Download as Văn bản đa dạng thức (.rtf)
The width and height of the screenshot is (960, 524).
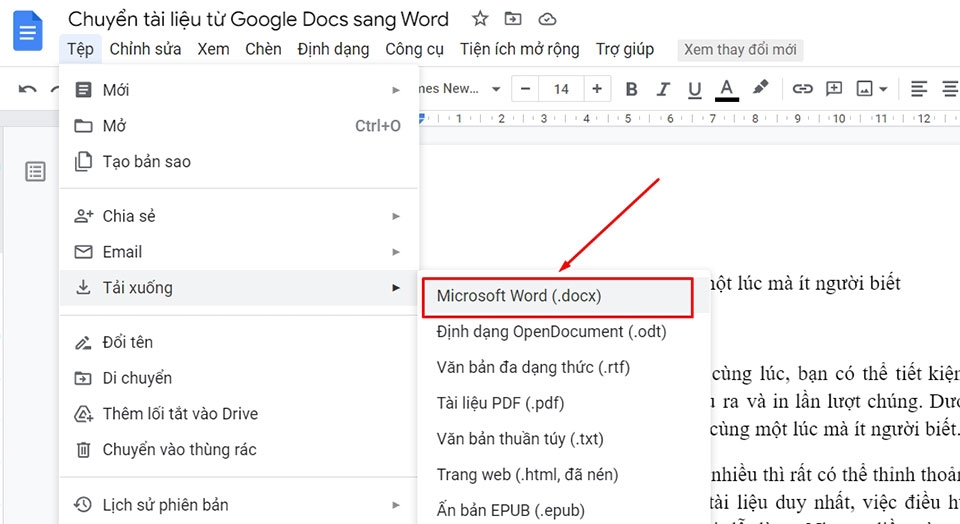(x=564, y=367)
